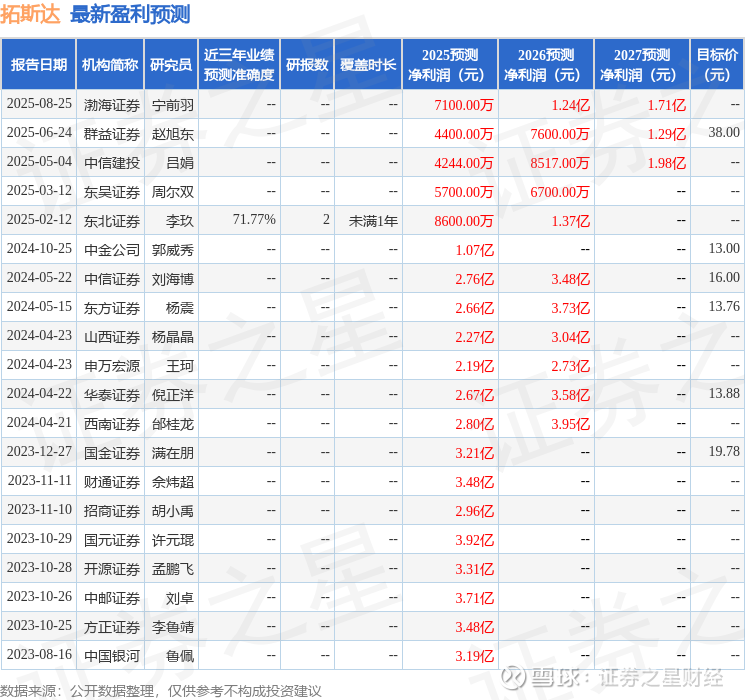Click the 2.73亿 forecast value
The width and height of the screenshot is (745, 700).
tap(570, 366)
